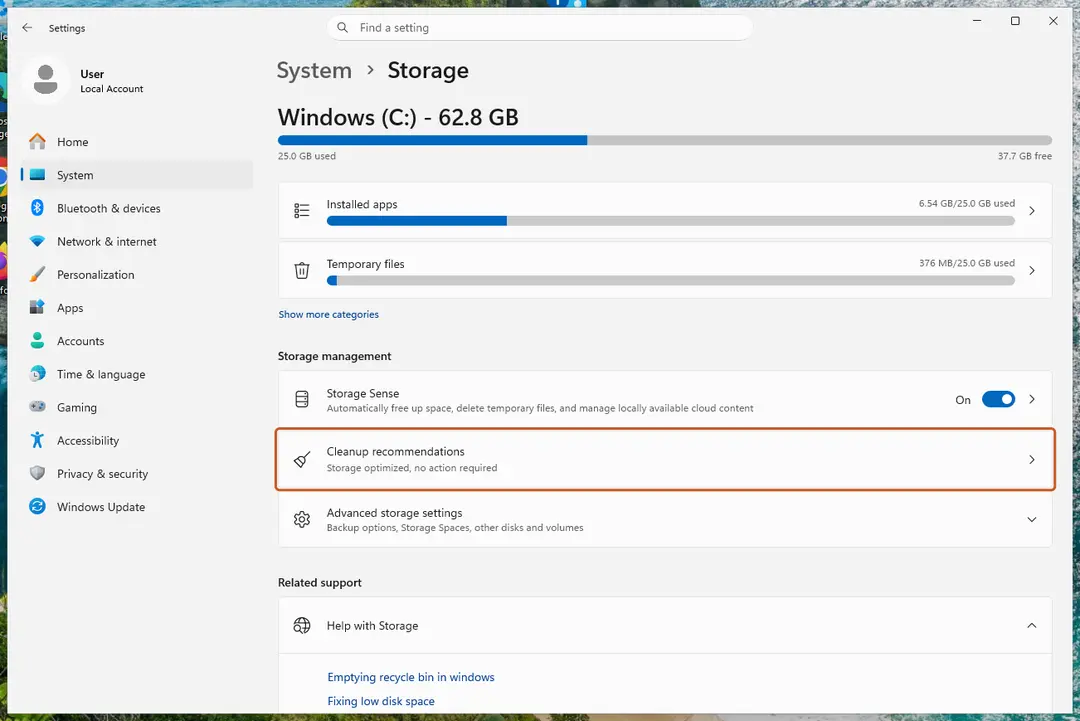Open Windows Update page
1080x721 pixels.
pos(138,506)
